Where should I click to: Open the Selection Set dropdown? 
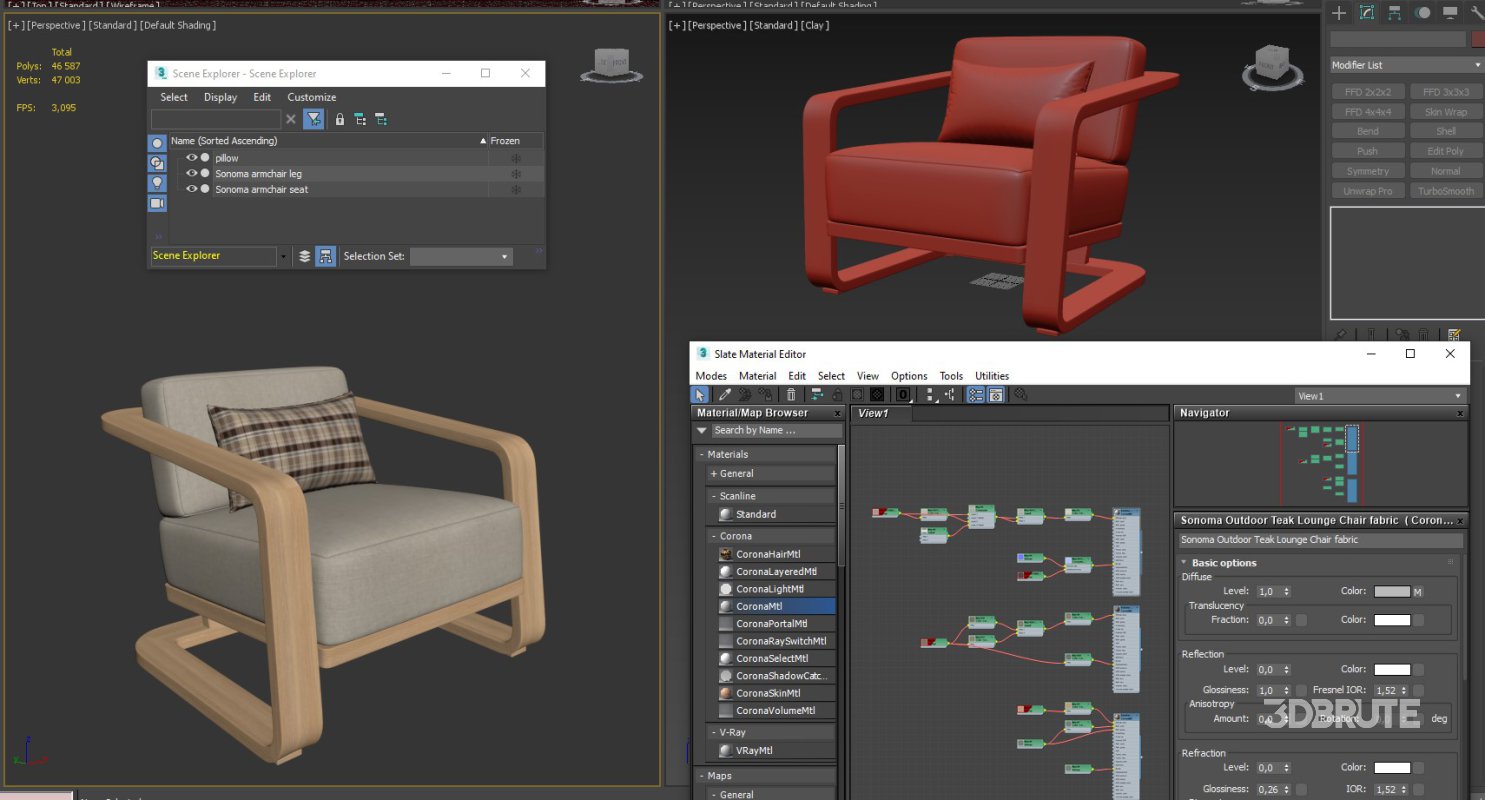pyautogui.click(x=502, y=256)
